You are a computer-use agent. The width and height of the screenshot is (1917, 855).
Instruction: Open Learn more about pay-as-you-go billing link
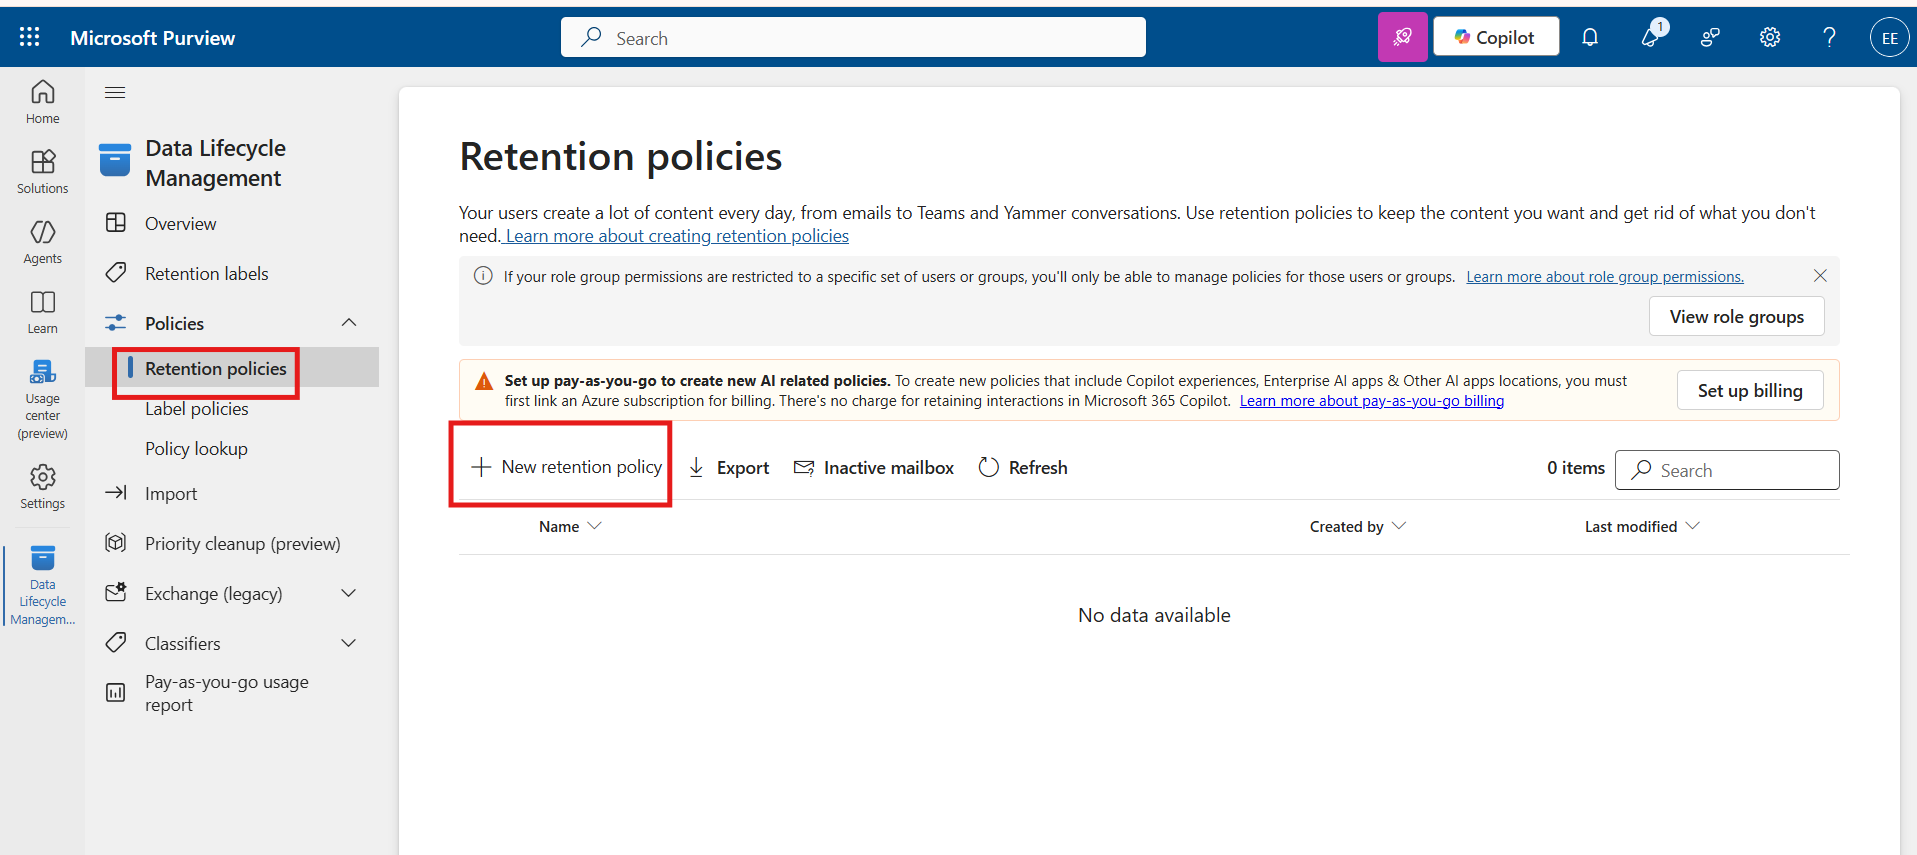pyautogui.click(x=1372, y=401)
